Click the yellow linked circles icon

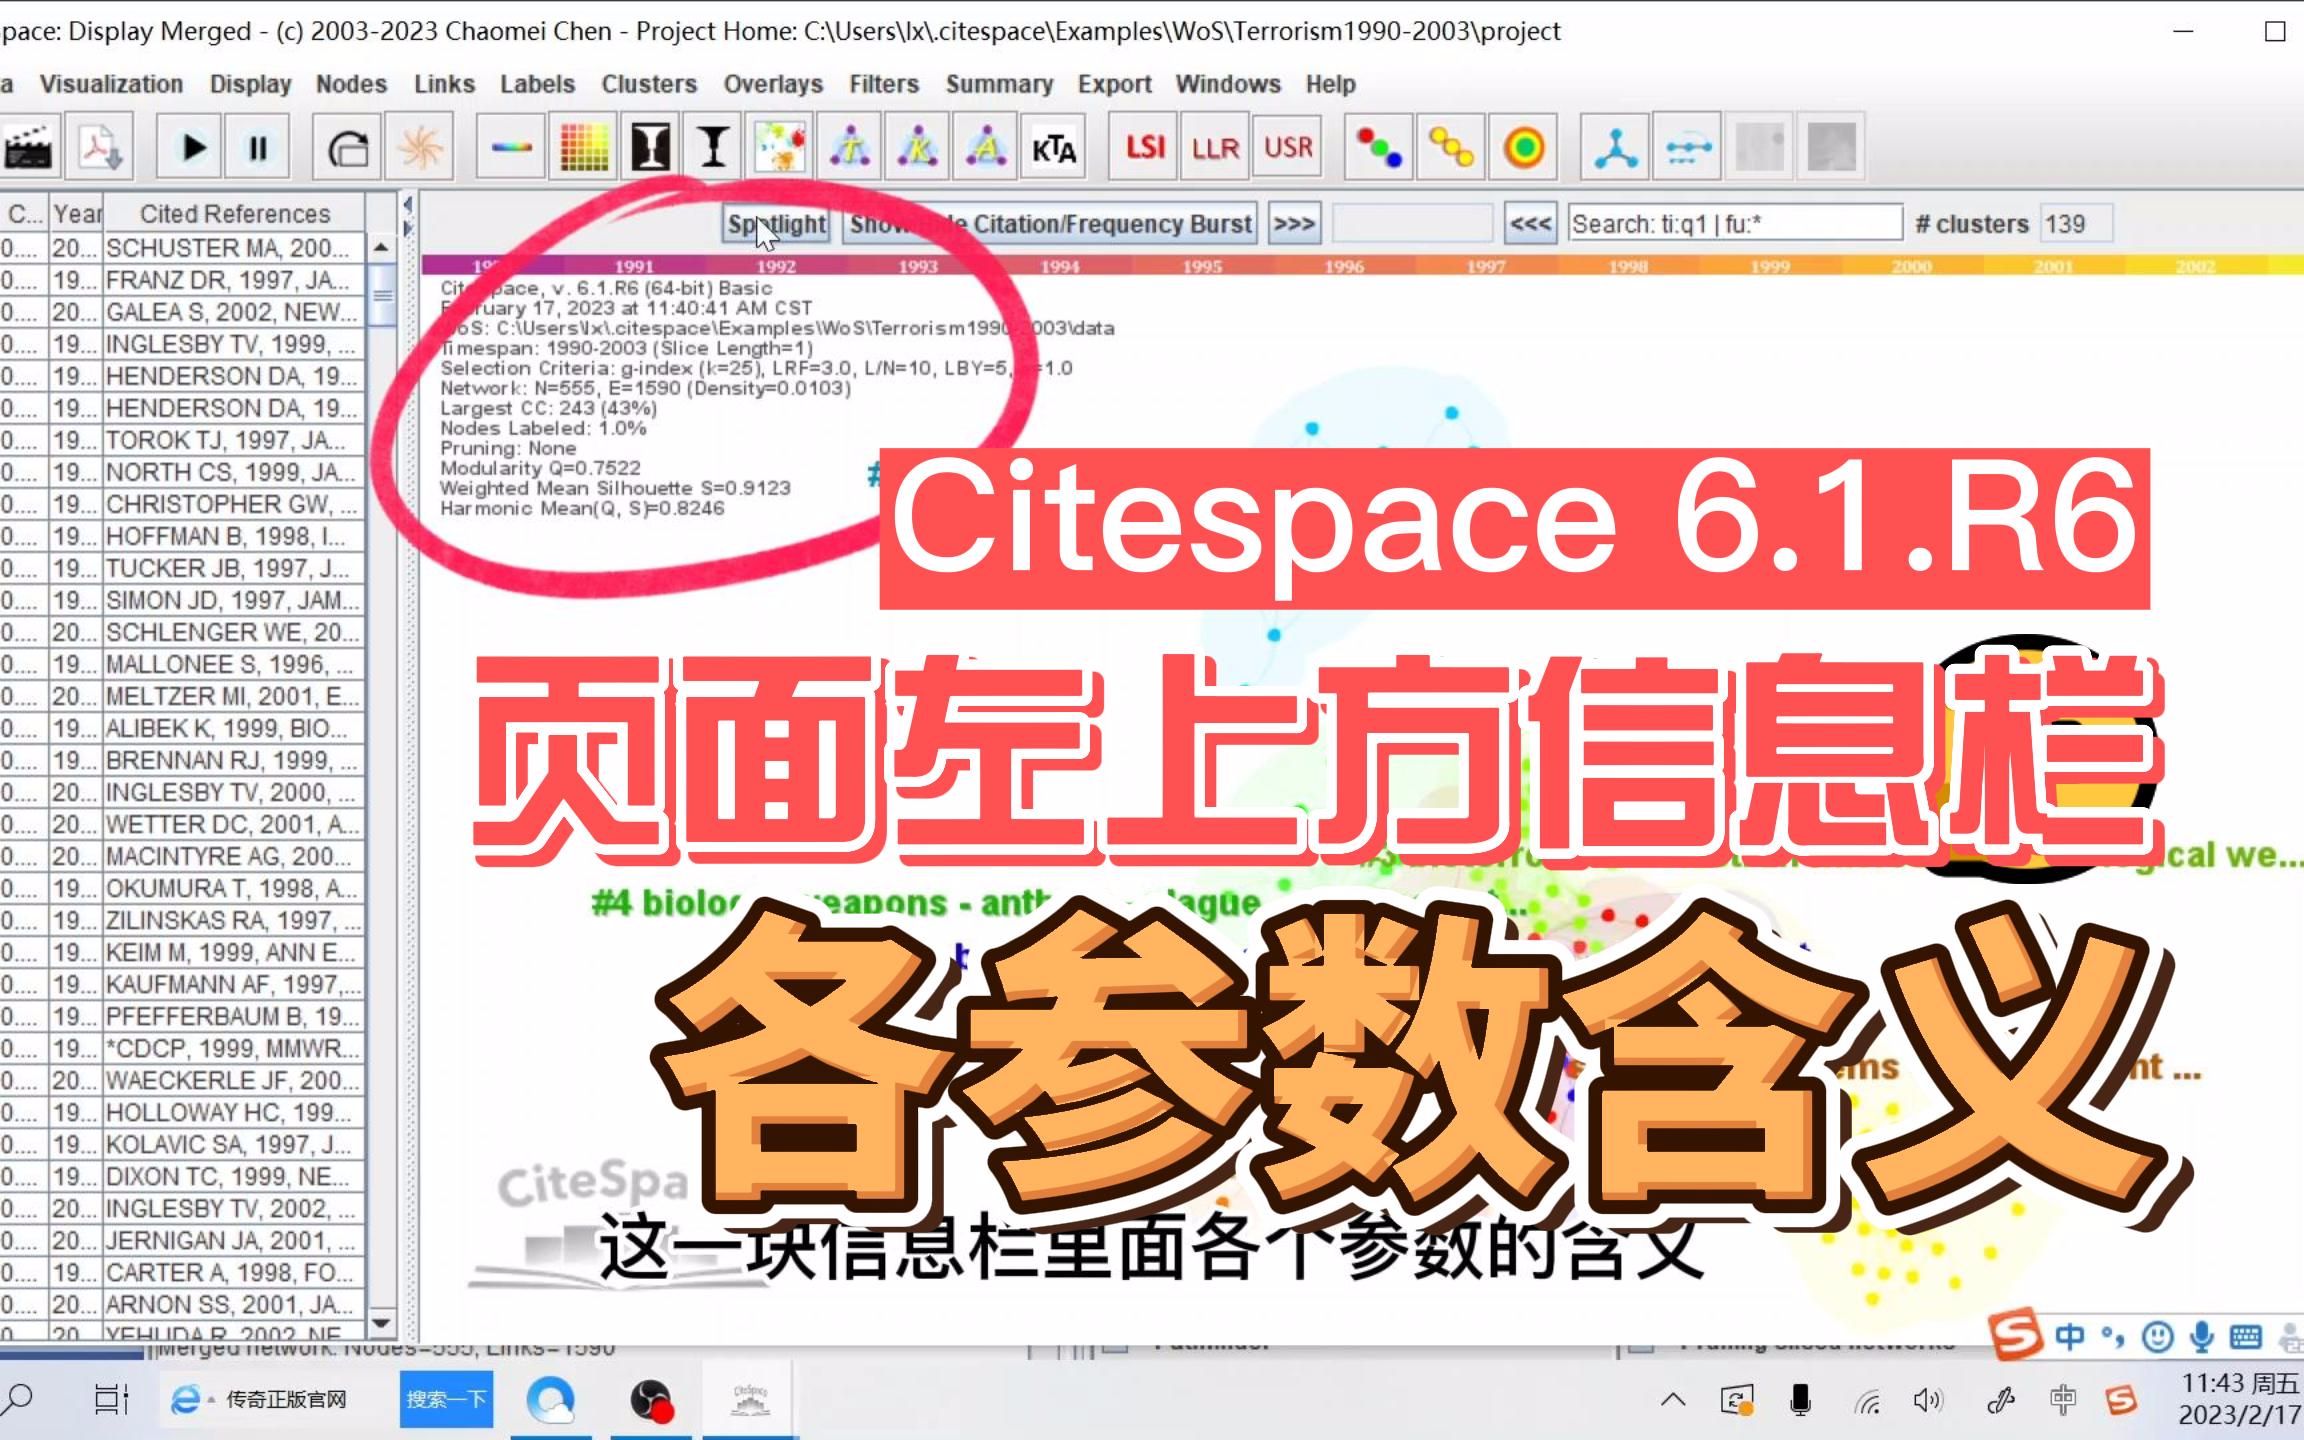pos(1451,148)
